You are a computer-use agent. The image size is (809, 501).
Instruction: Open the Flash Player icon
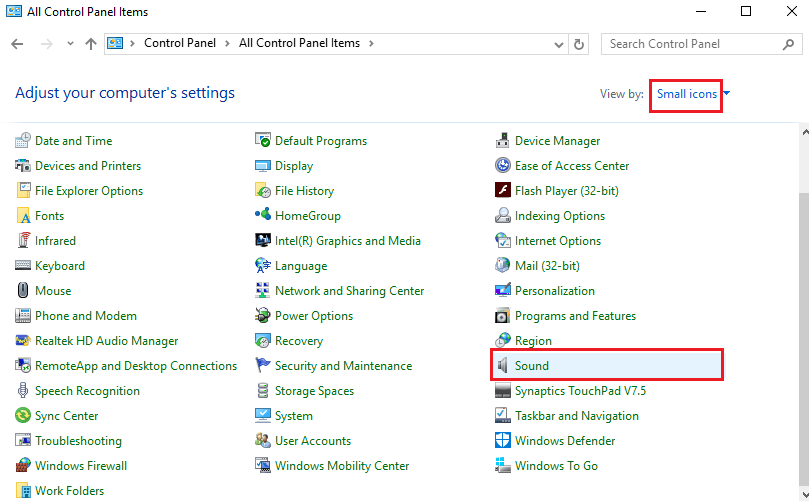503,190
